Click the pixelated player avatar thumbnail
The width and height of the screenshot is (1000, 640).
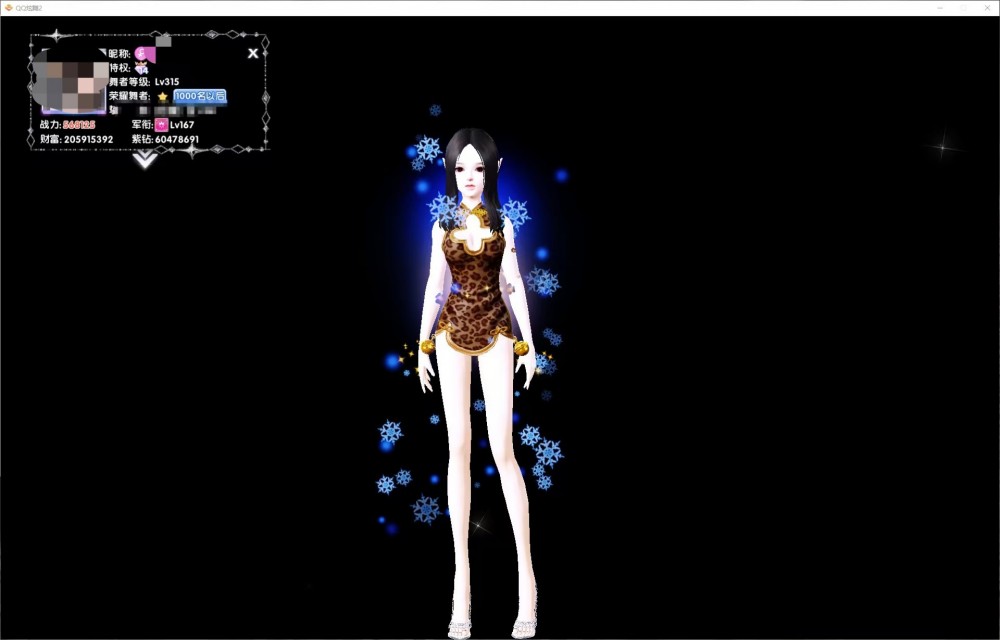click(x=70, y=80)
